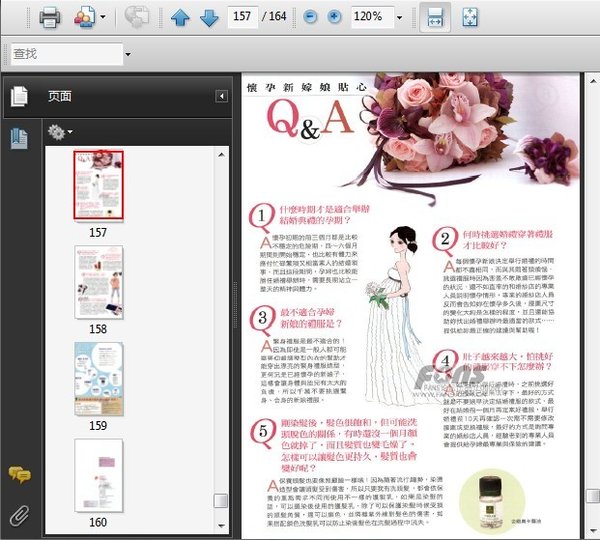Screen dimensions: 600x540
Task: Click the share/collaborate icon
Action: coord(84,17)
